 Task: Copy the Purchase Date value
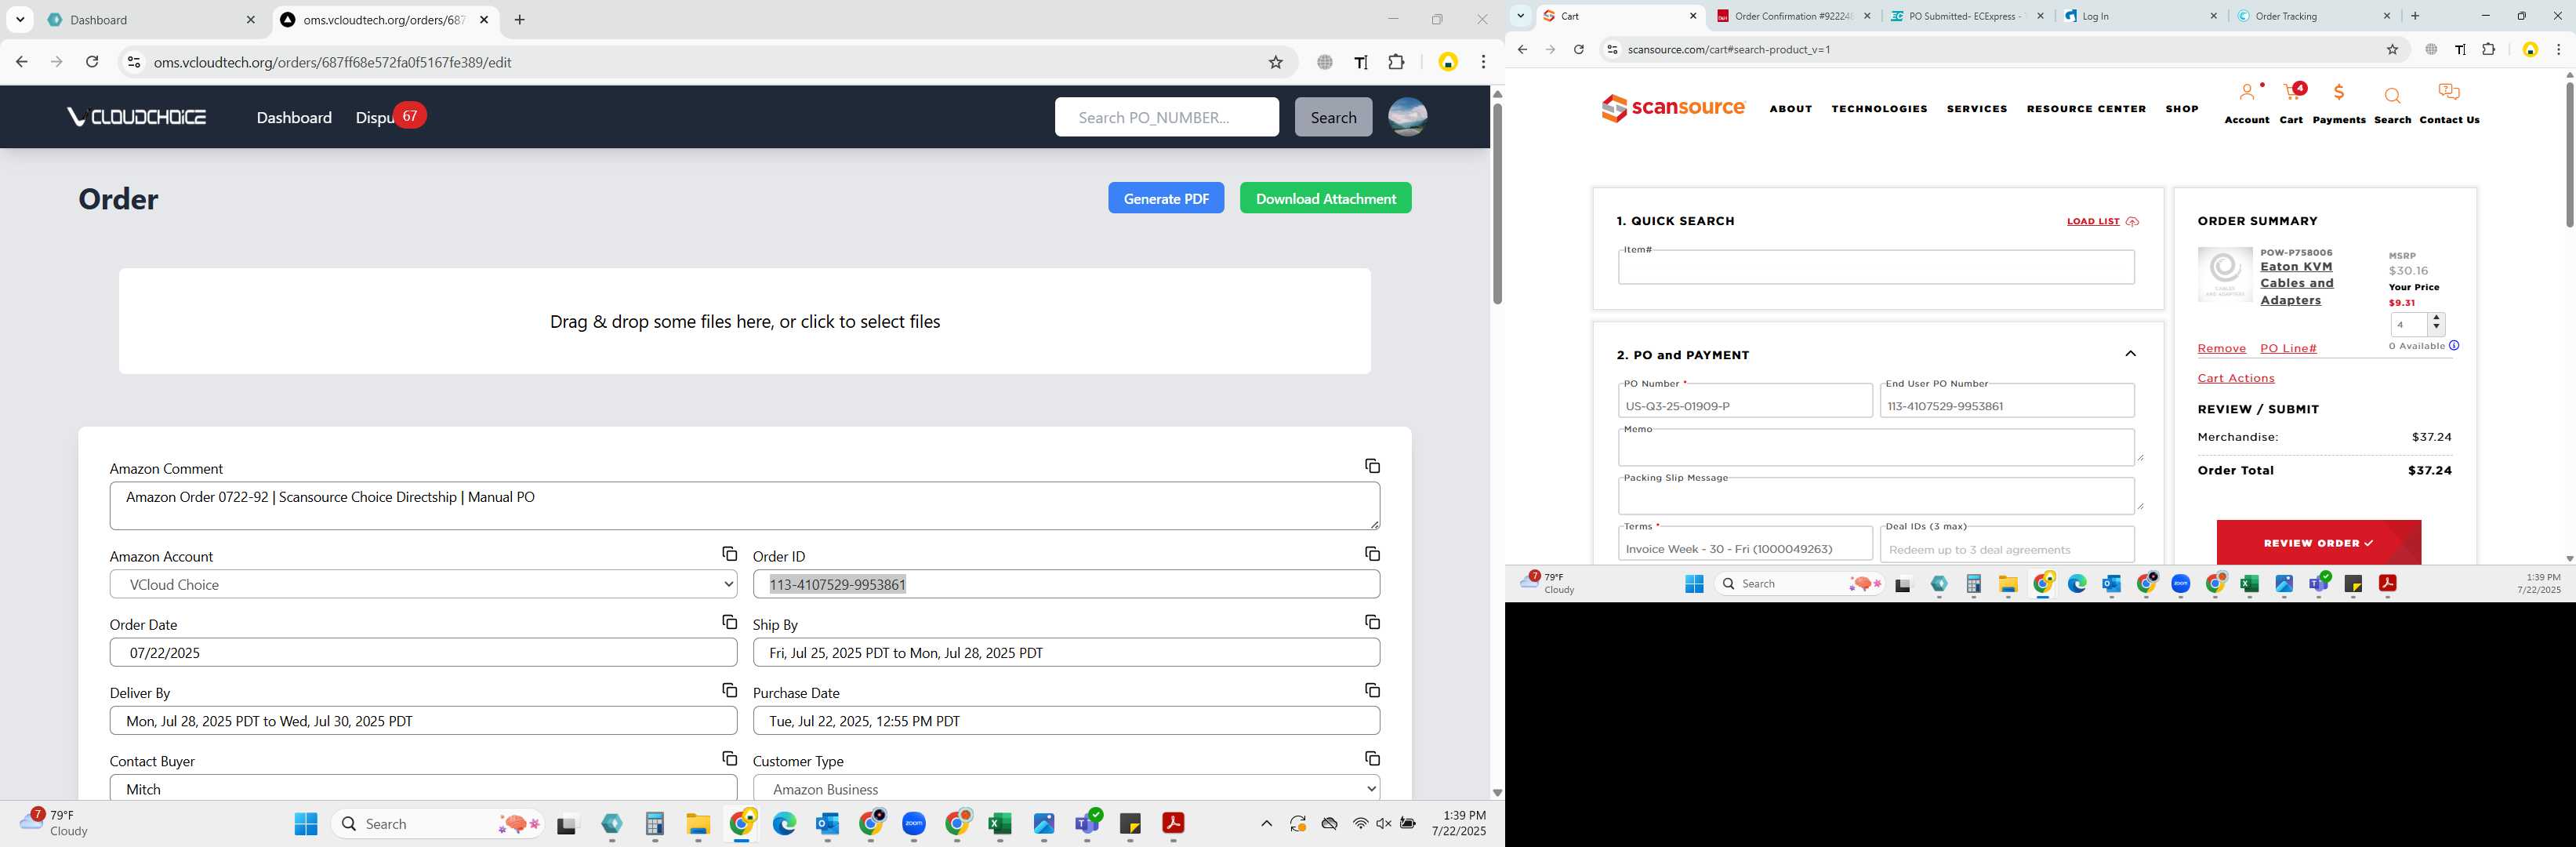(x=1372, y=690)
